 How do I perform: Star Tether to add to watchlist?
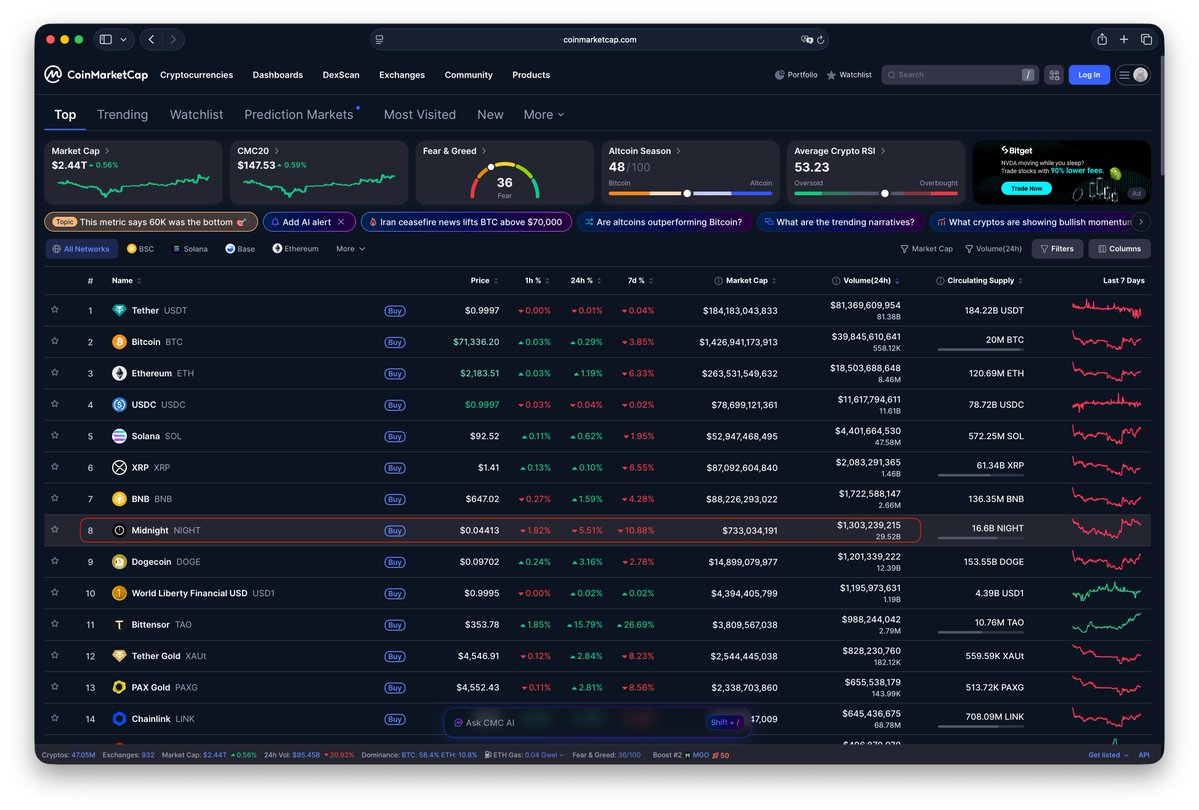point(55,310)
